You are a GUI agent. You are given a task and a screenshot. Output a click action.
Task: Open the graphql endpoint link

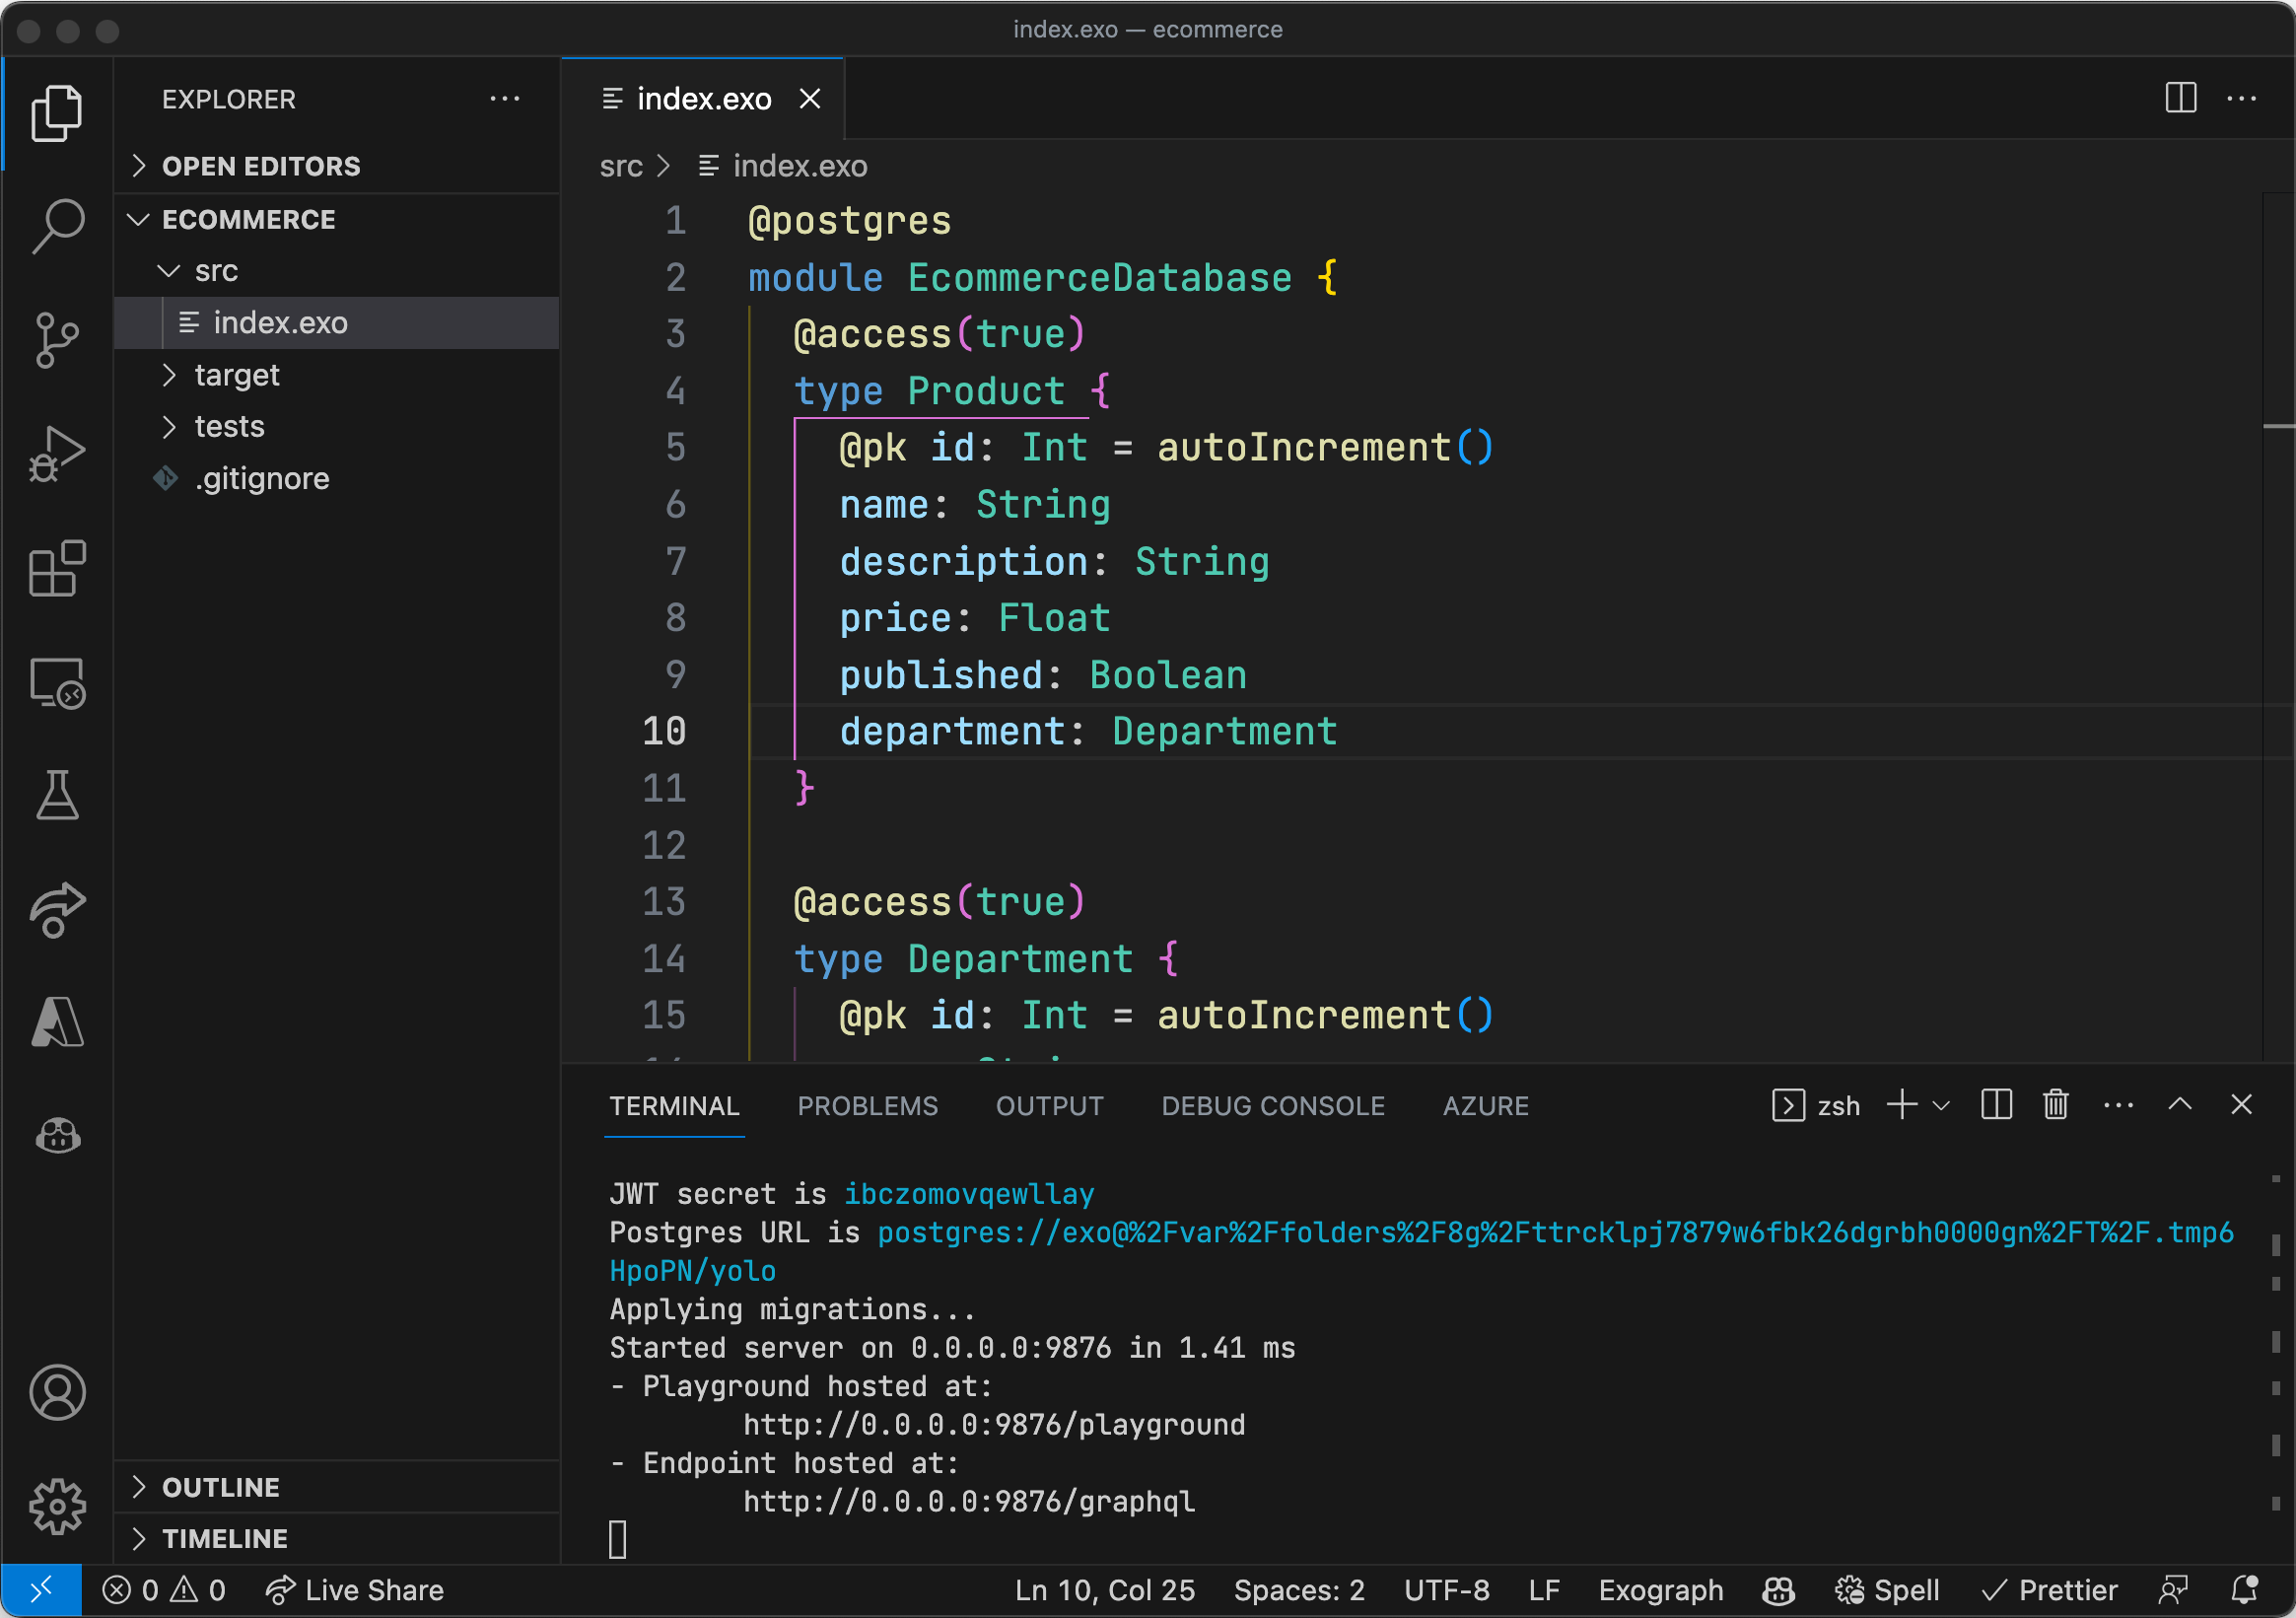point(967,1501)
